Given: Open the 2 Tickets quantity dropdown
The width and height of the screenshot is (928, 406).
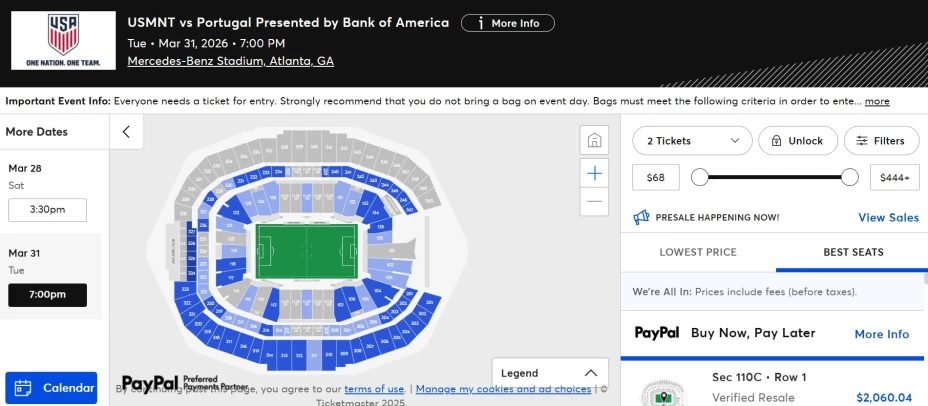Looking at the screenshot, I should click(692, 141).
